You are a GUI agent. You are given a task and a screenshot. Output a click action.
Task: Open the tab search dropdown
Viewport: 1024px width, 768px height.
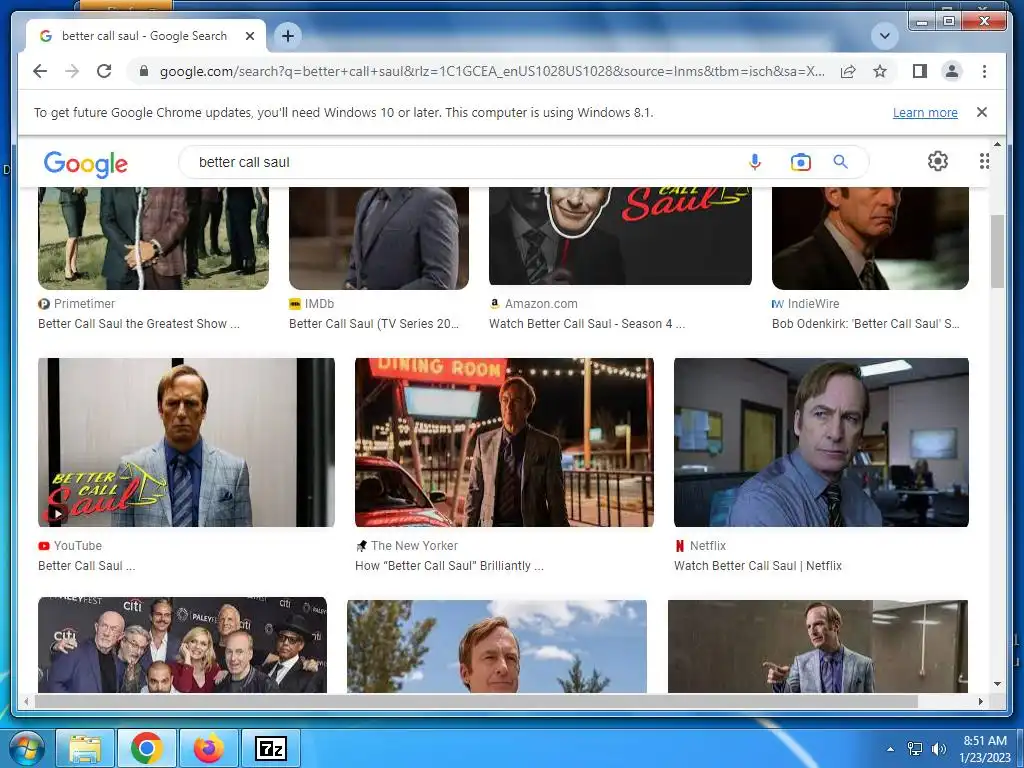pyautogui.click(x=885, y=36)
